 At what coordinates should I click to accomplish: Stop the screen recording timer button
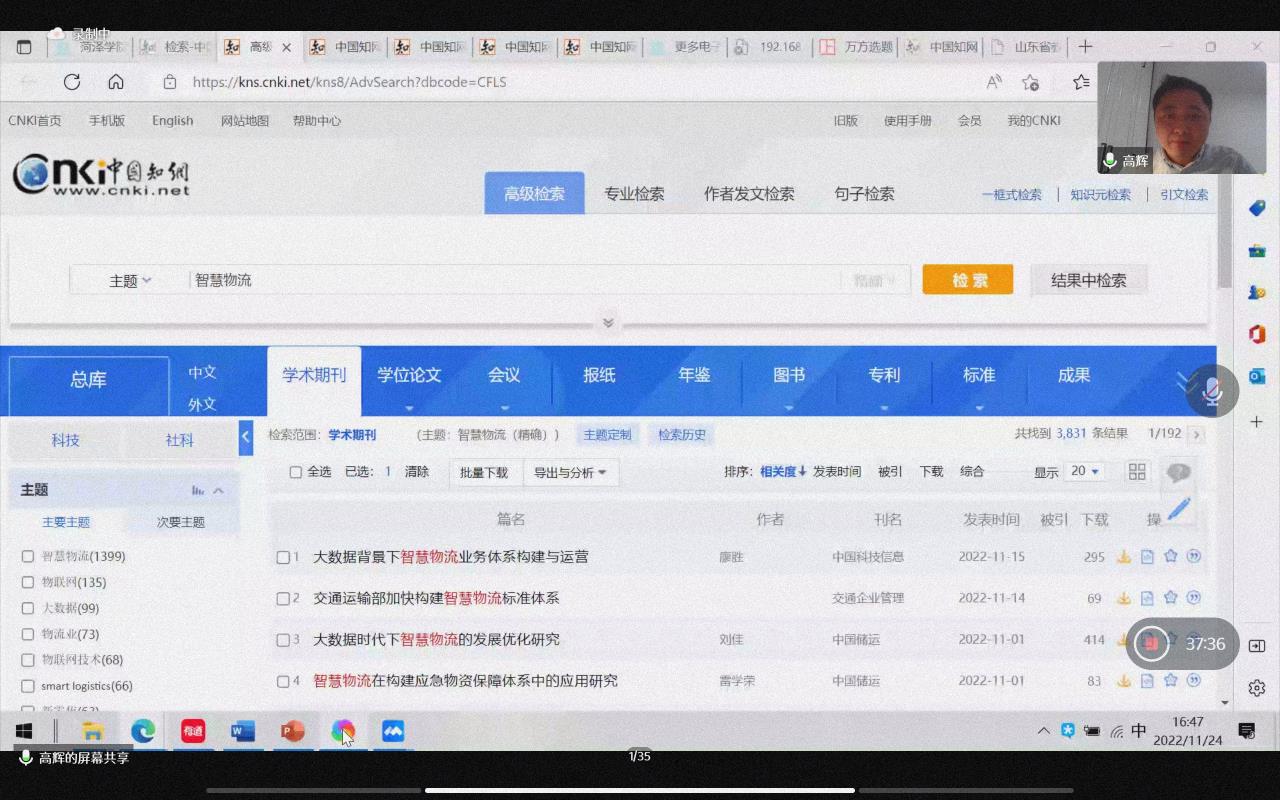[1151, 644]
